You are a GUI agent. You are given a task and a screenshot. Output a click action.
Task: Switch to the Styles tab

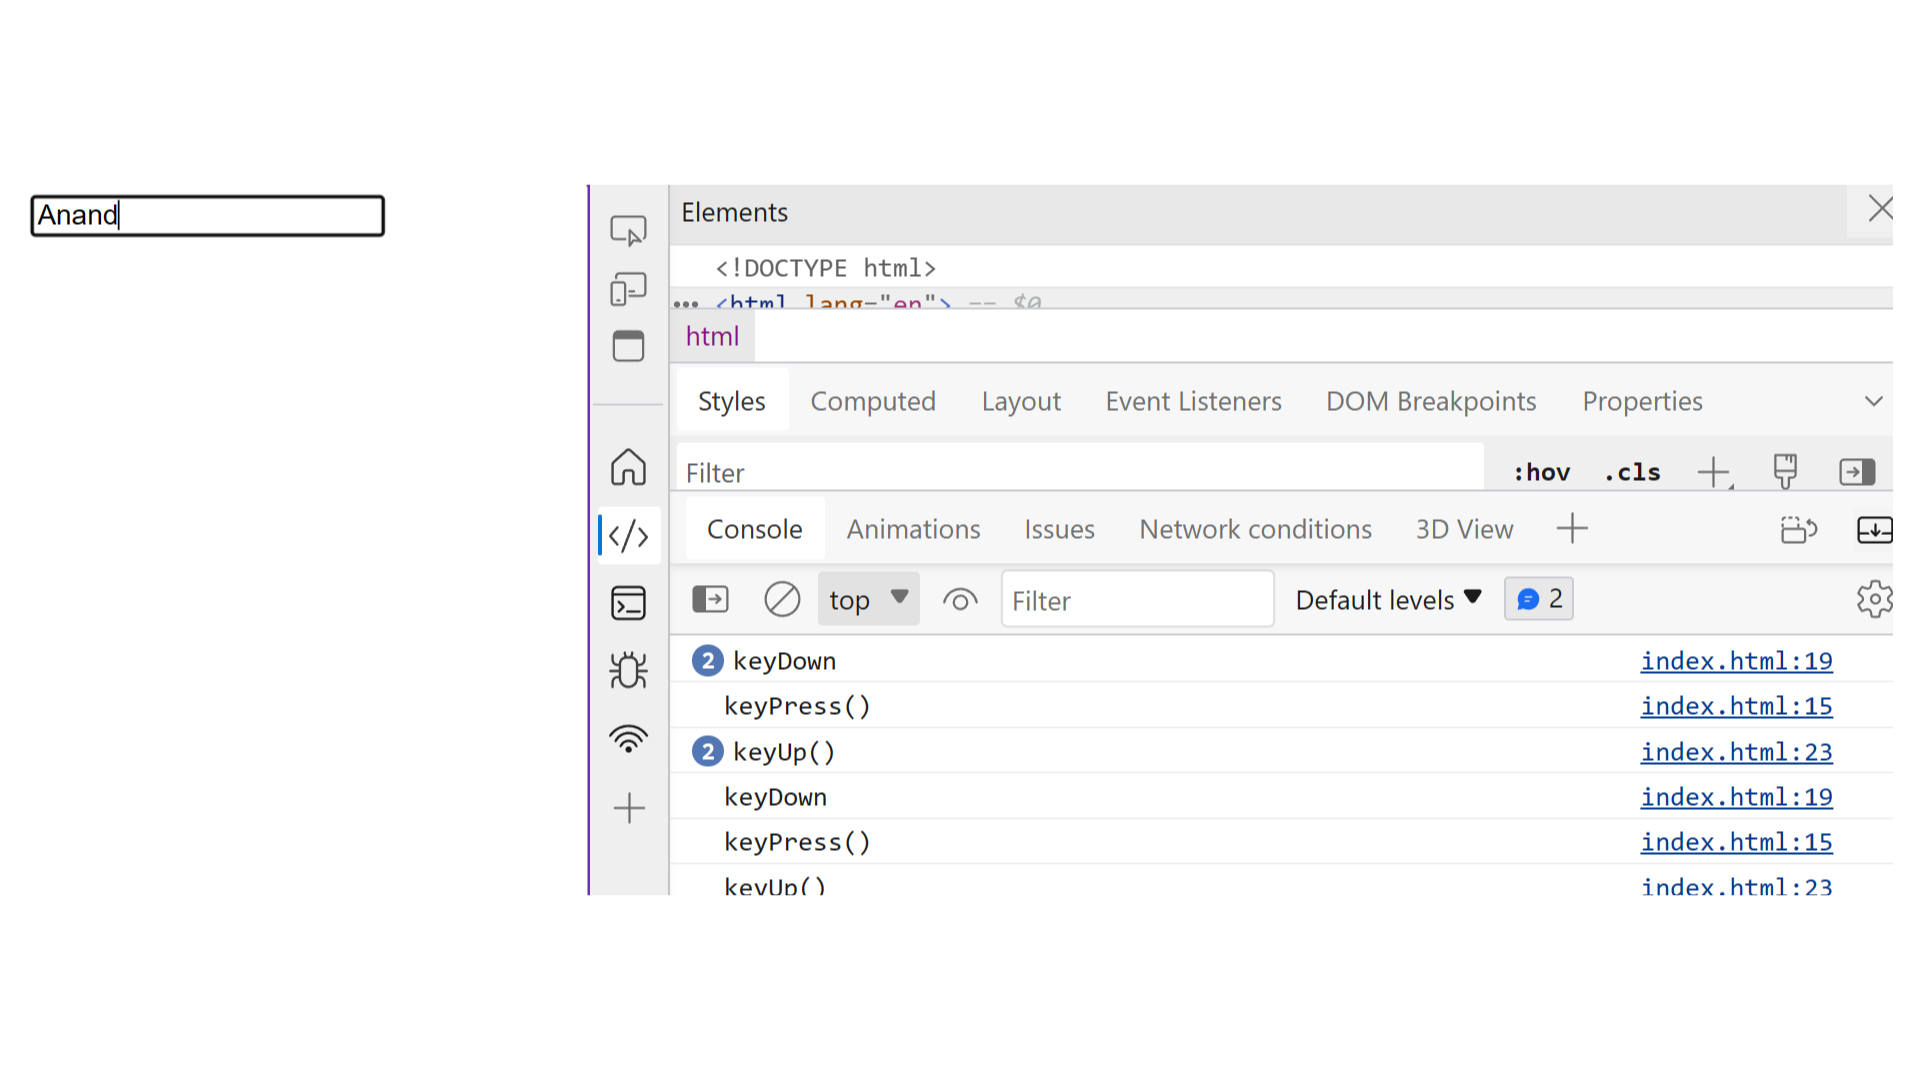point(731,401)
